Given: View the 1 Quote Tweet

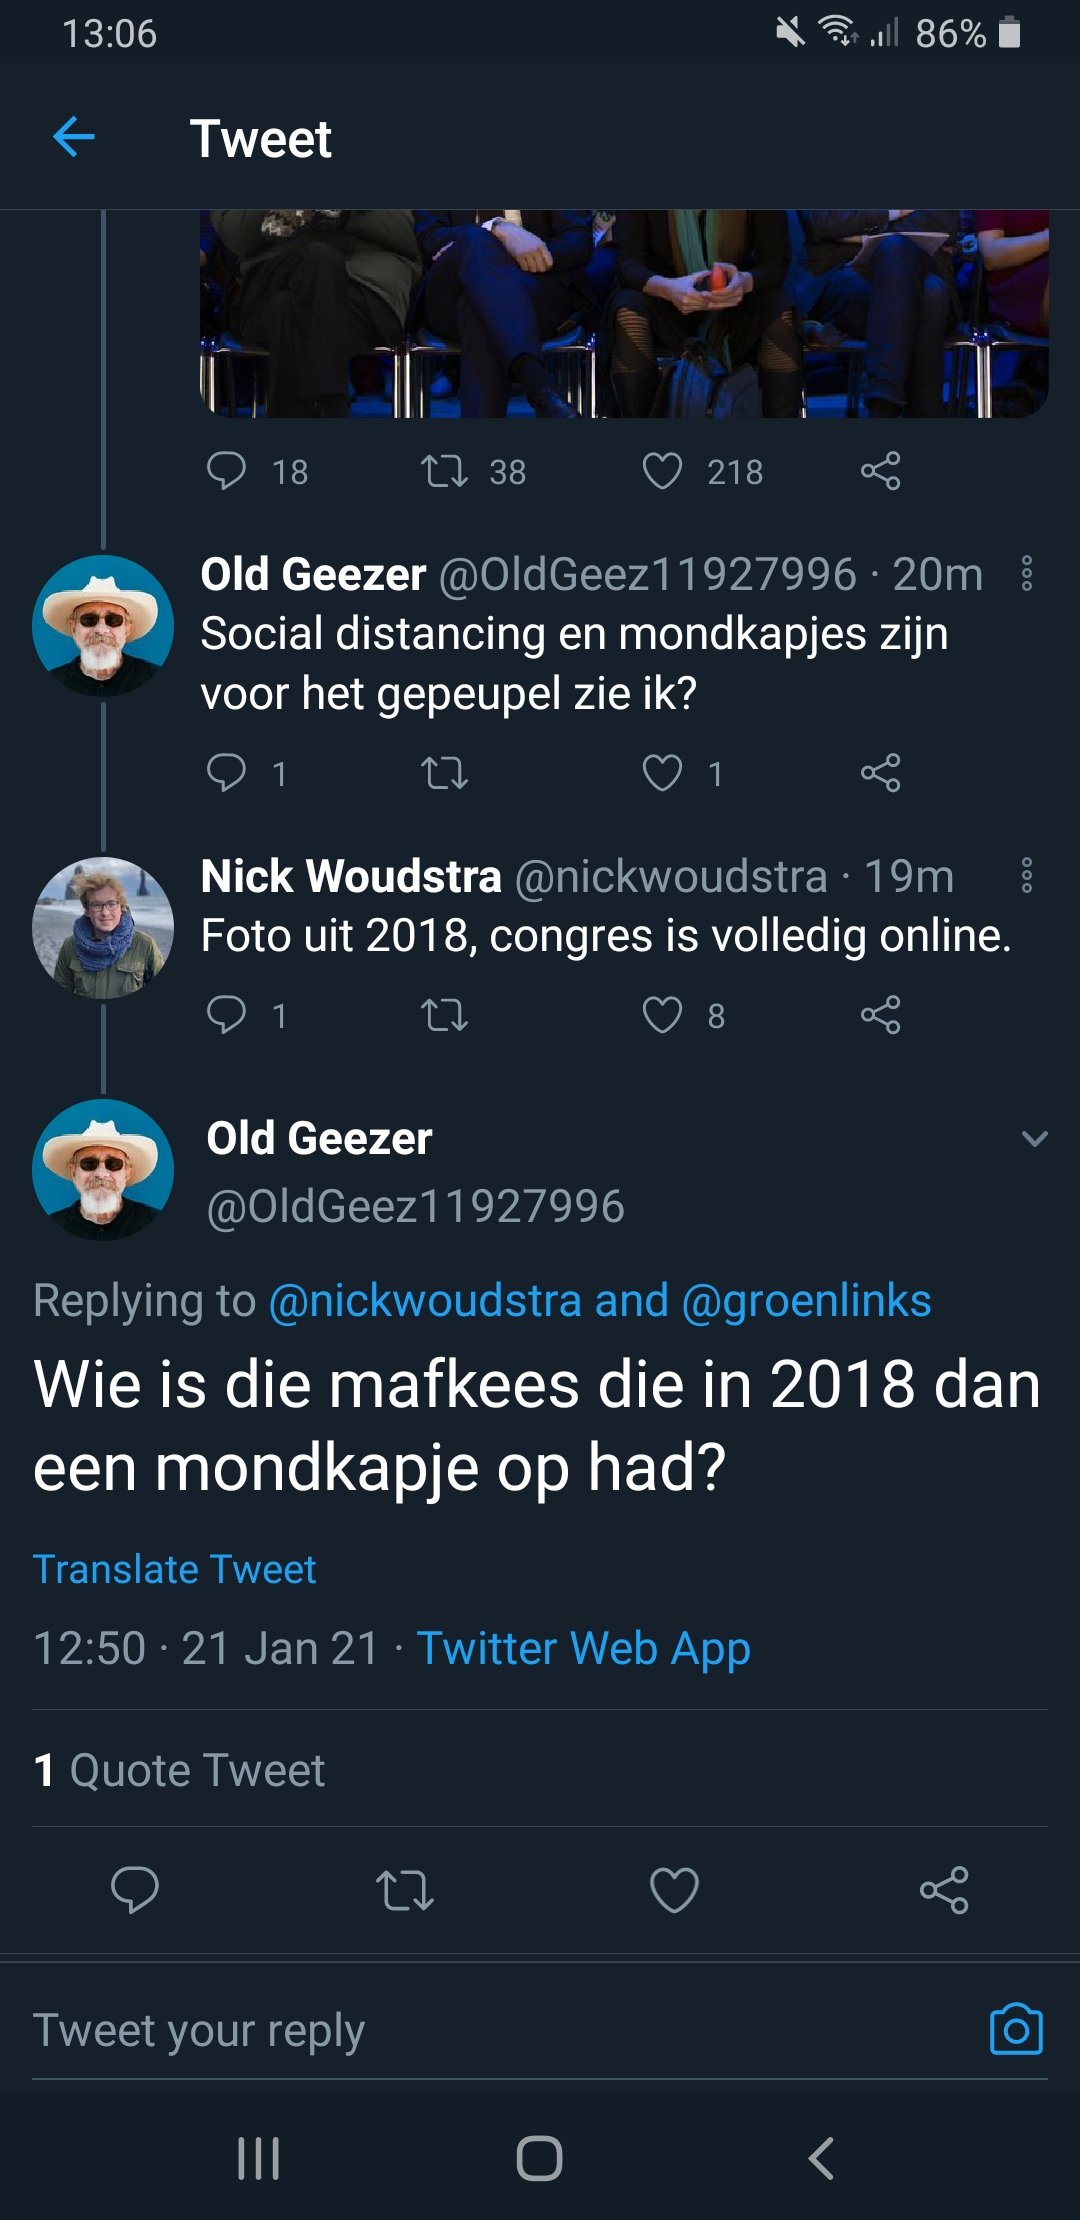Looking at the screenshot, I should (180, 1770).
